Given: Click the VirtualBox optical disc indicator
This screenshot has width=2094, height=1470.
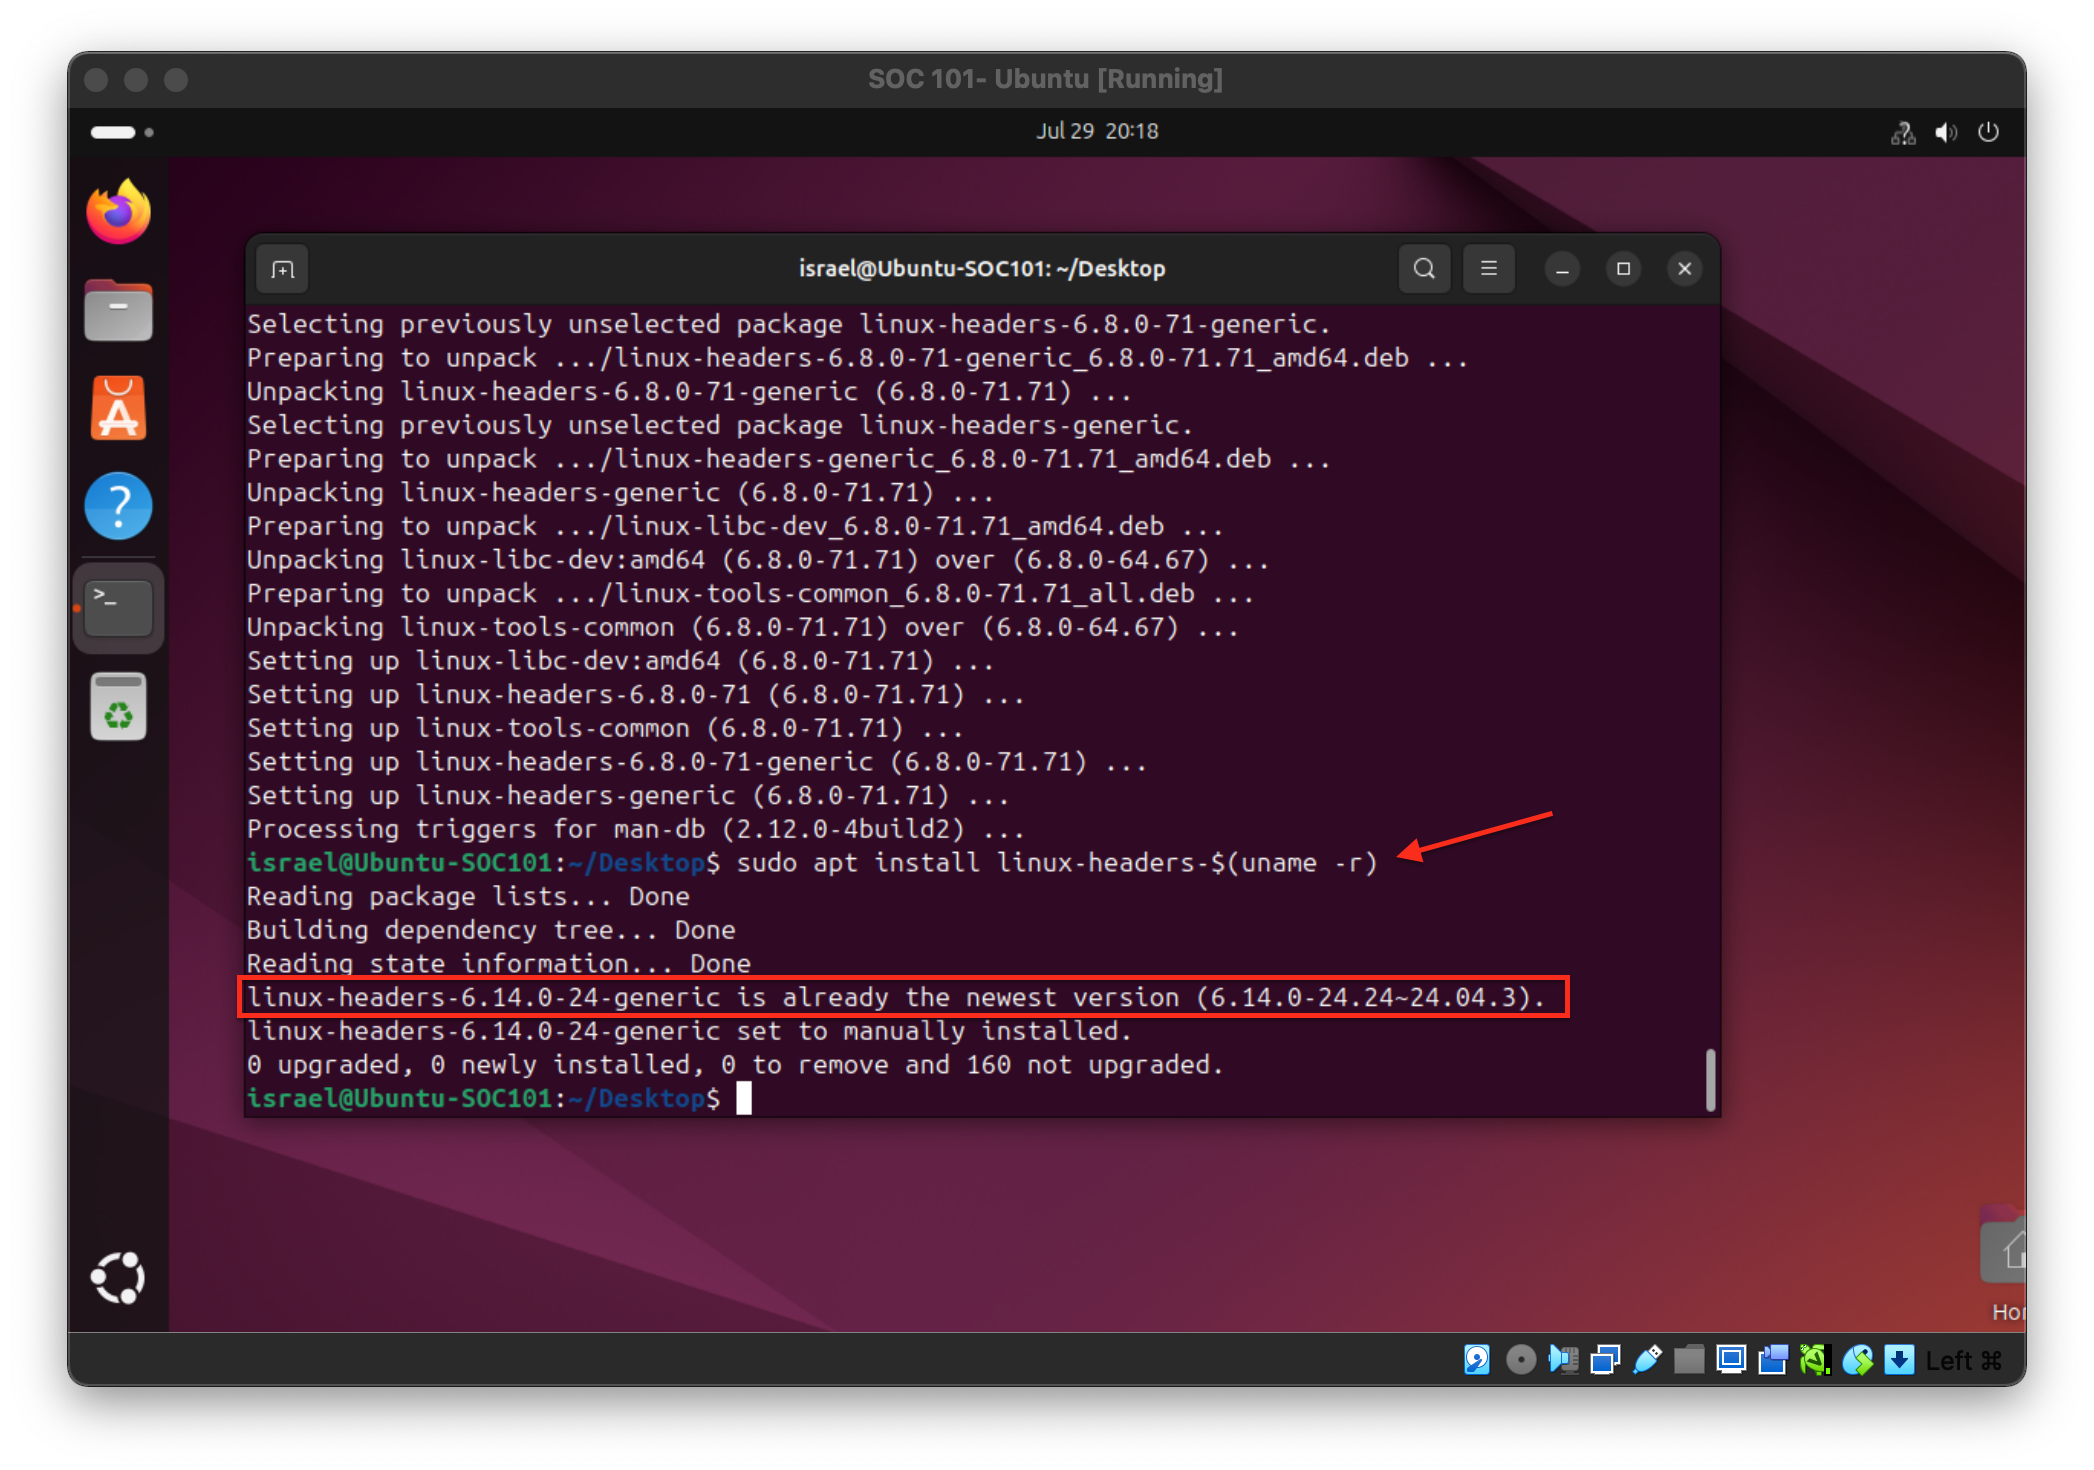Looking at the screenshot, I should (1520, 1360).
